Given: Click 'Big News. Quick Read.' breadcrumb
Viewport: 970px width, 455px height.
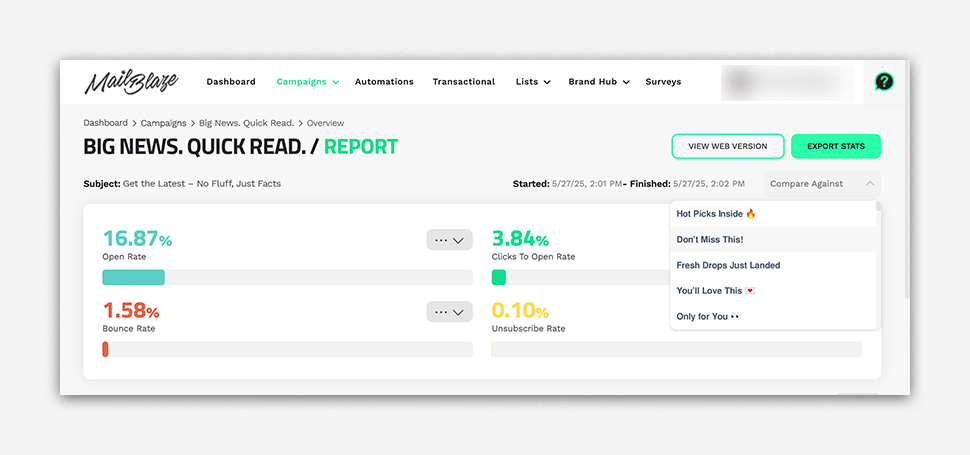Looking at the screenshot, I should 246,123.
